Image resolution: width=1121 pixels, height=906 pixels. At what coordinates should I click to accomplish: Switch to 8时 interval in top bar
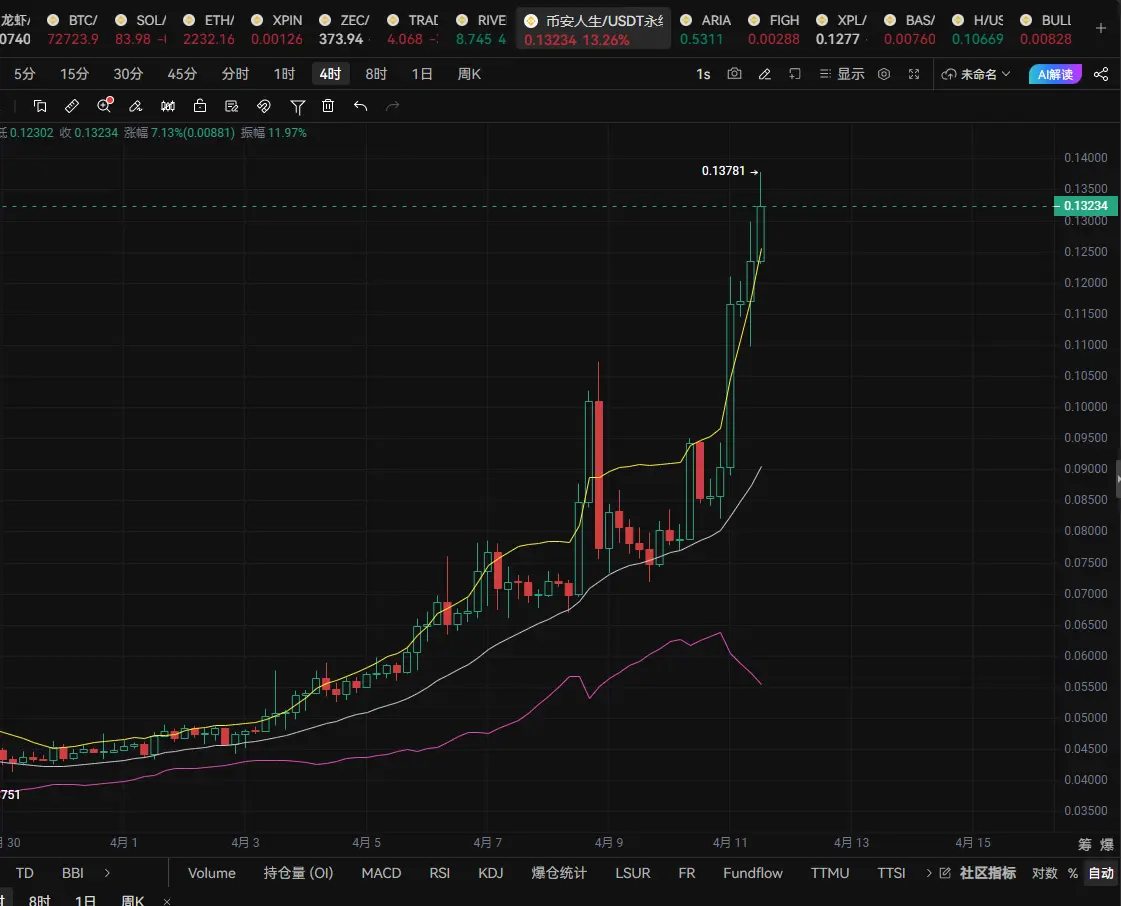pos(376,74)
